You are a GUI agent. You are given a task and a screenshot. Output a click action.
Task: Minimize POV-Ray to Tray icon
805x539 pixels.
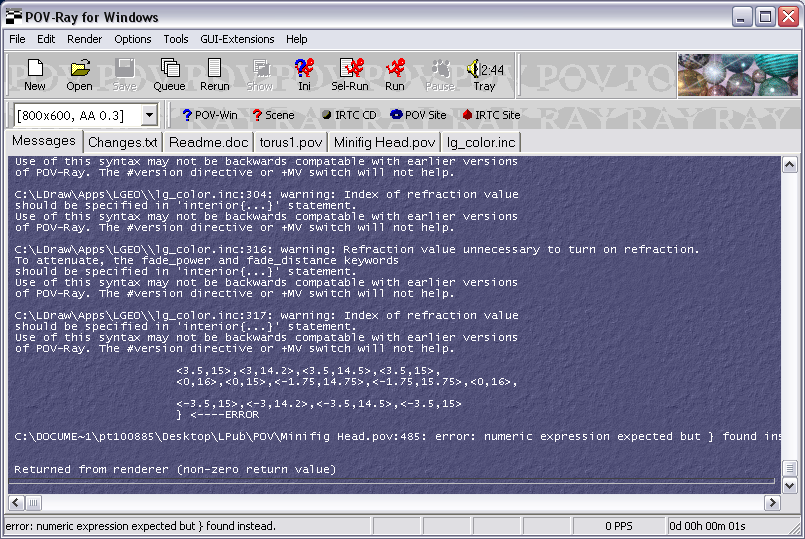tap(484, 75)
